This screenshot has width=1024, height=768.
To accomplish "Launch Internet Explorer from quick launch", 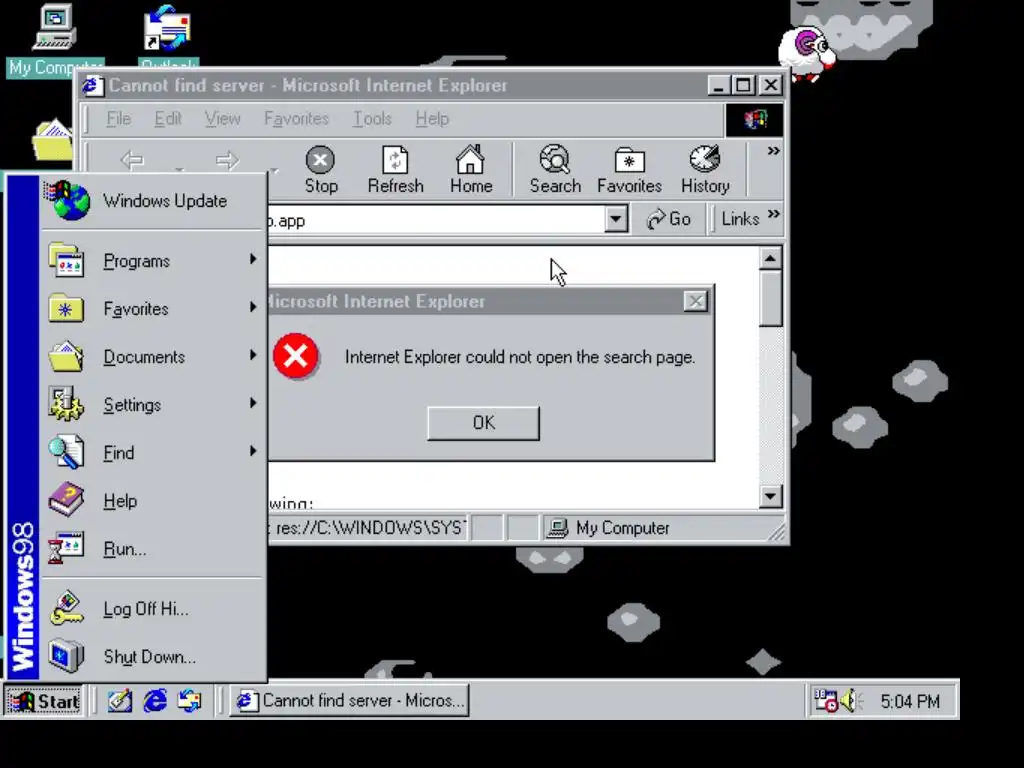I will (155, 701).
